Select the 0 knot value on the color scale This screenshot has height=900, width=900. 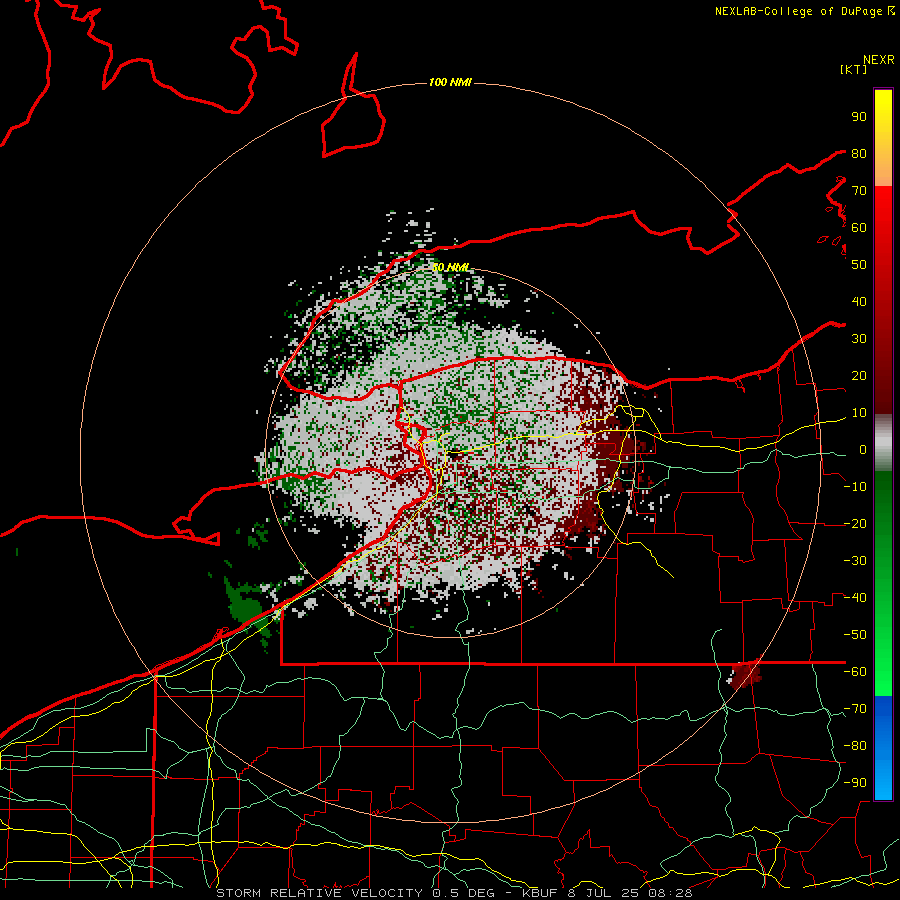[863, 449]
